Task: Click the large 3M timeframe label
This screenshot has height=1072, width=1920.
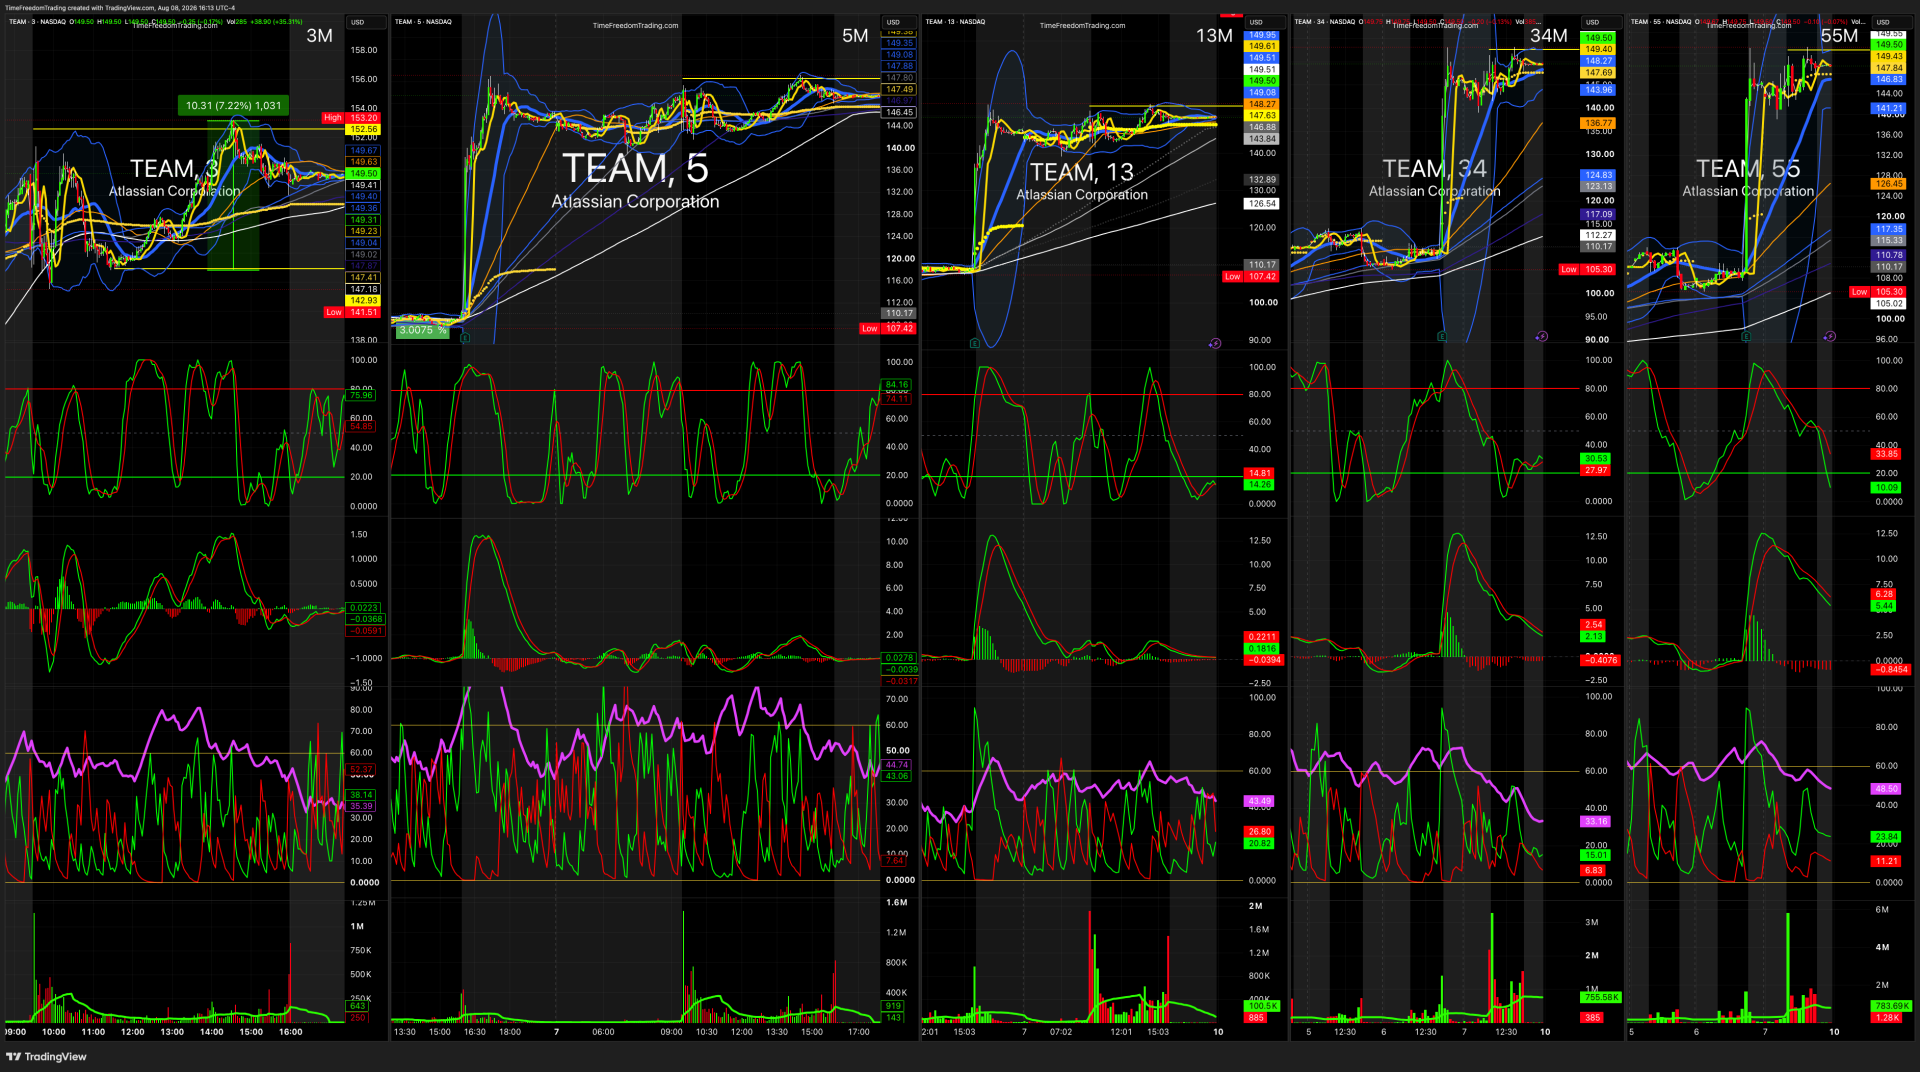Action: point(319,36)
